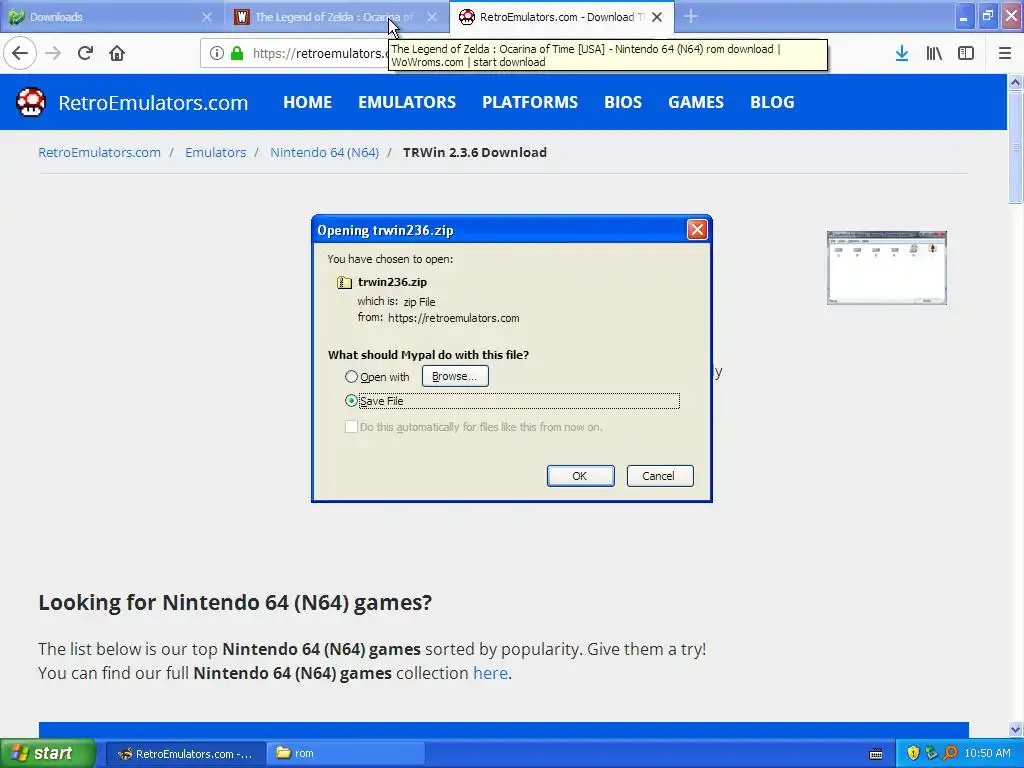1024x768 pixels.
Task: Click the forward navigation arrow
Action: click(53, 53)
